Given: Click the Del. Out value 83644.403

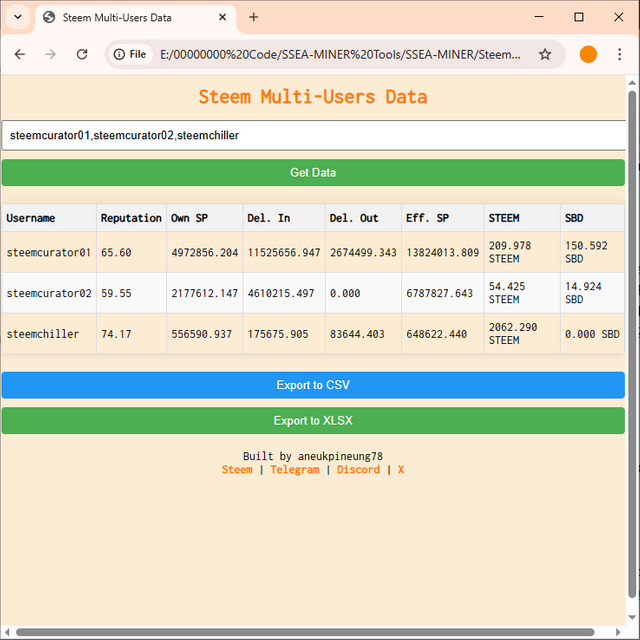Looking at the screenshot, I should 357,334.
